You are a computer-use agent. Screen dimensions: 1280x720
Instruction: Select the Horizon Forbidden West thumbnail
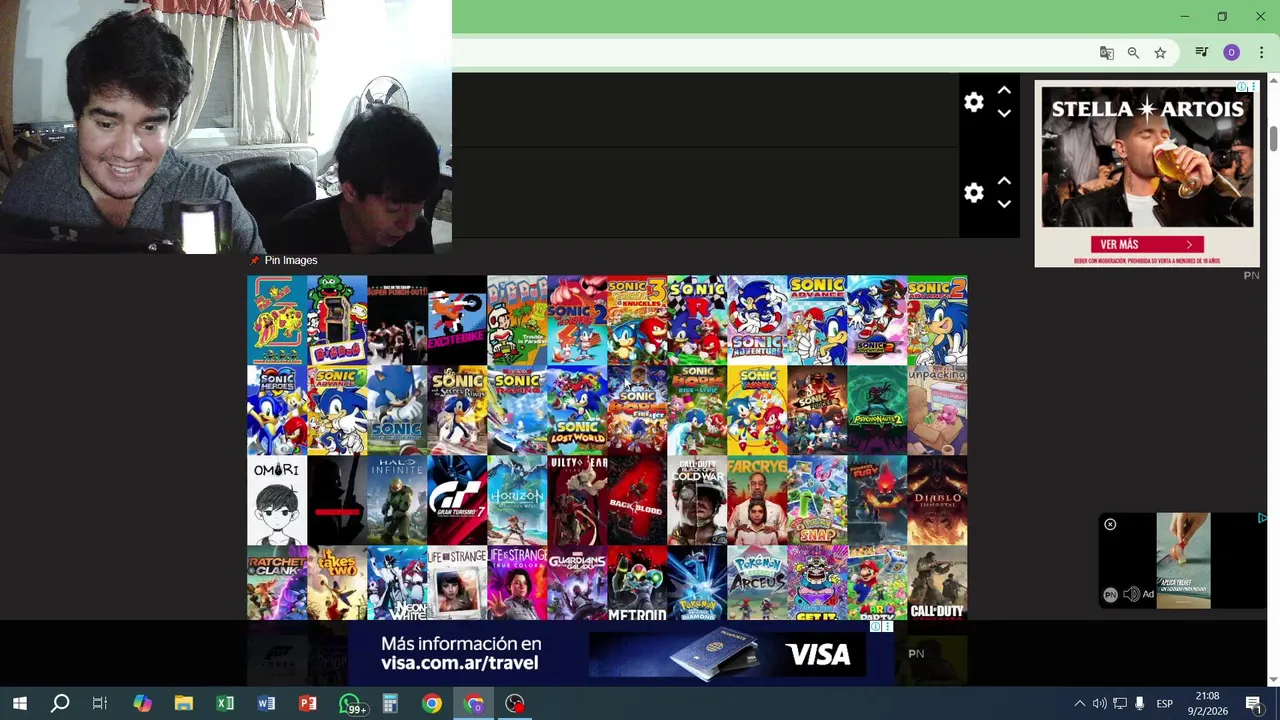coord(517,500)
